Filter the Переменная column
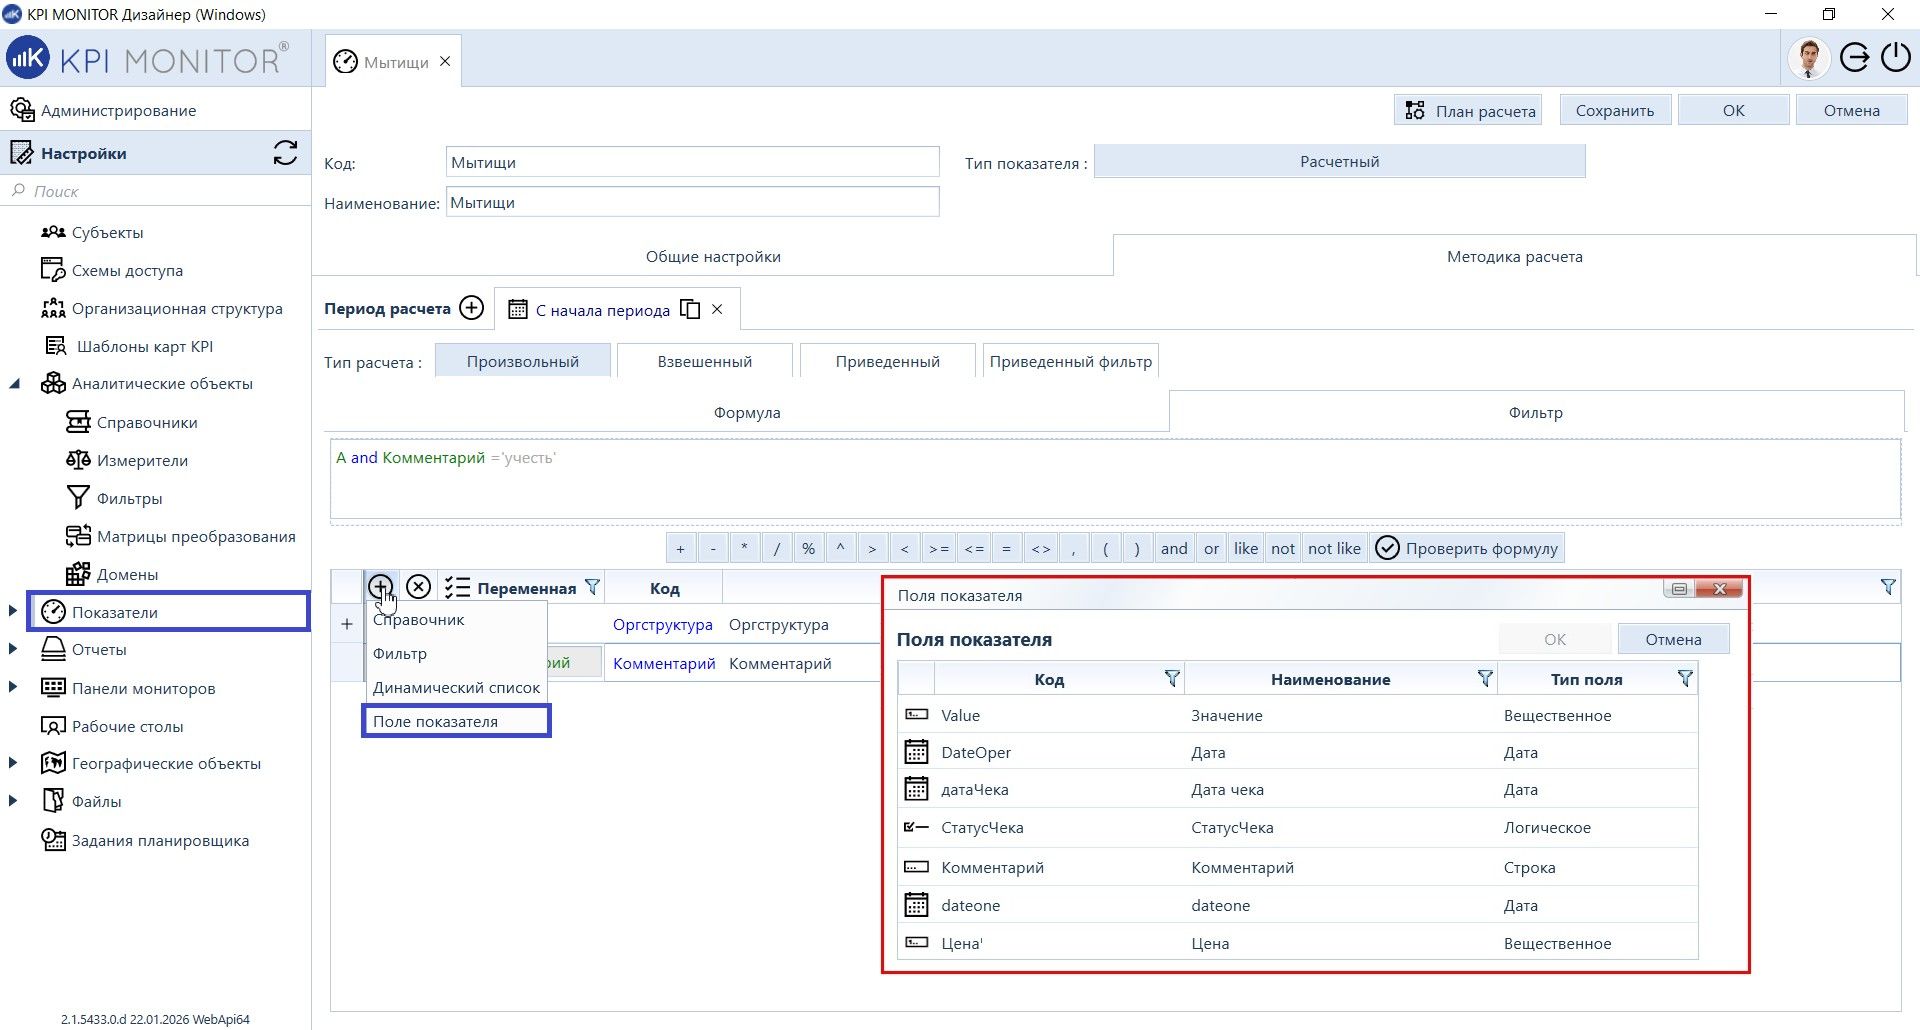The image size is (1920, 1030). coord(592,587)
